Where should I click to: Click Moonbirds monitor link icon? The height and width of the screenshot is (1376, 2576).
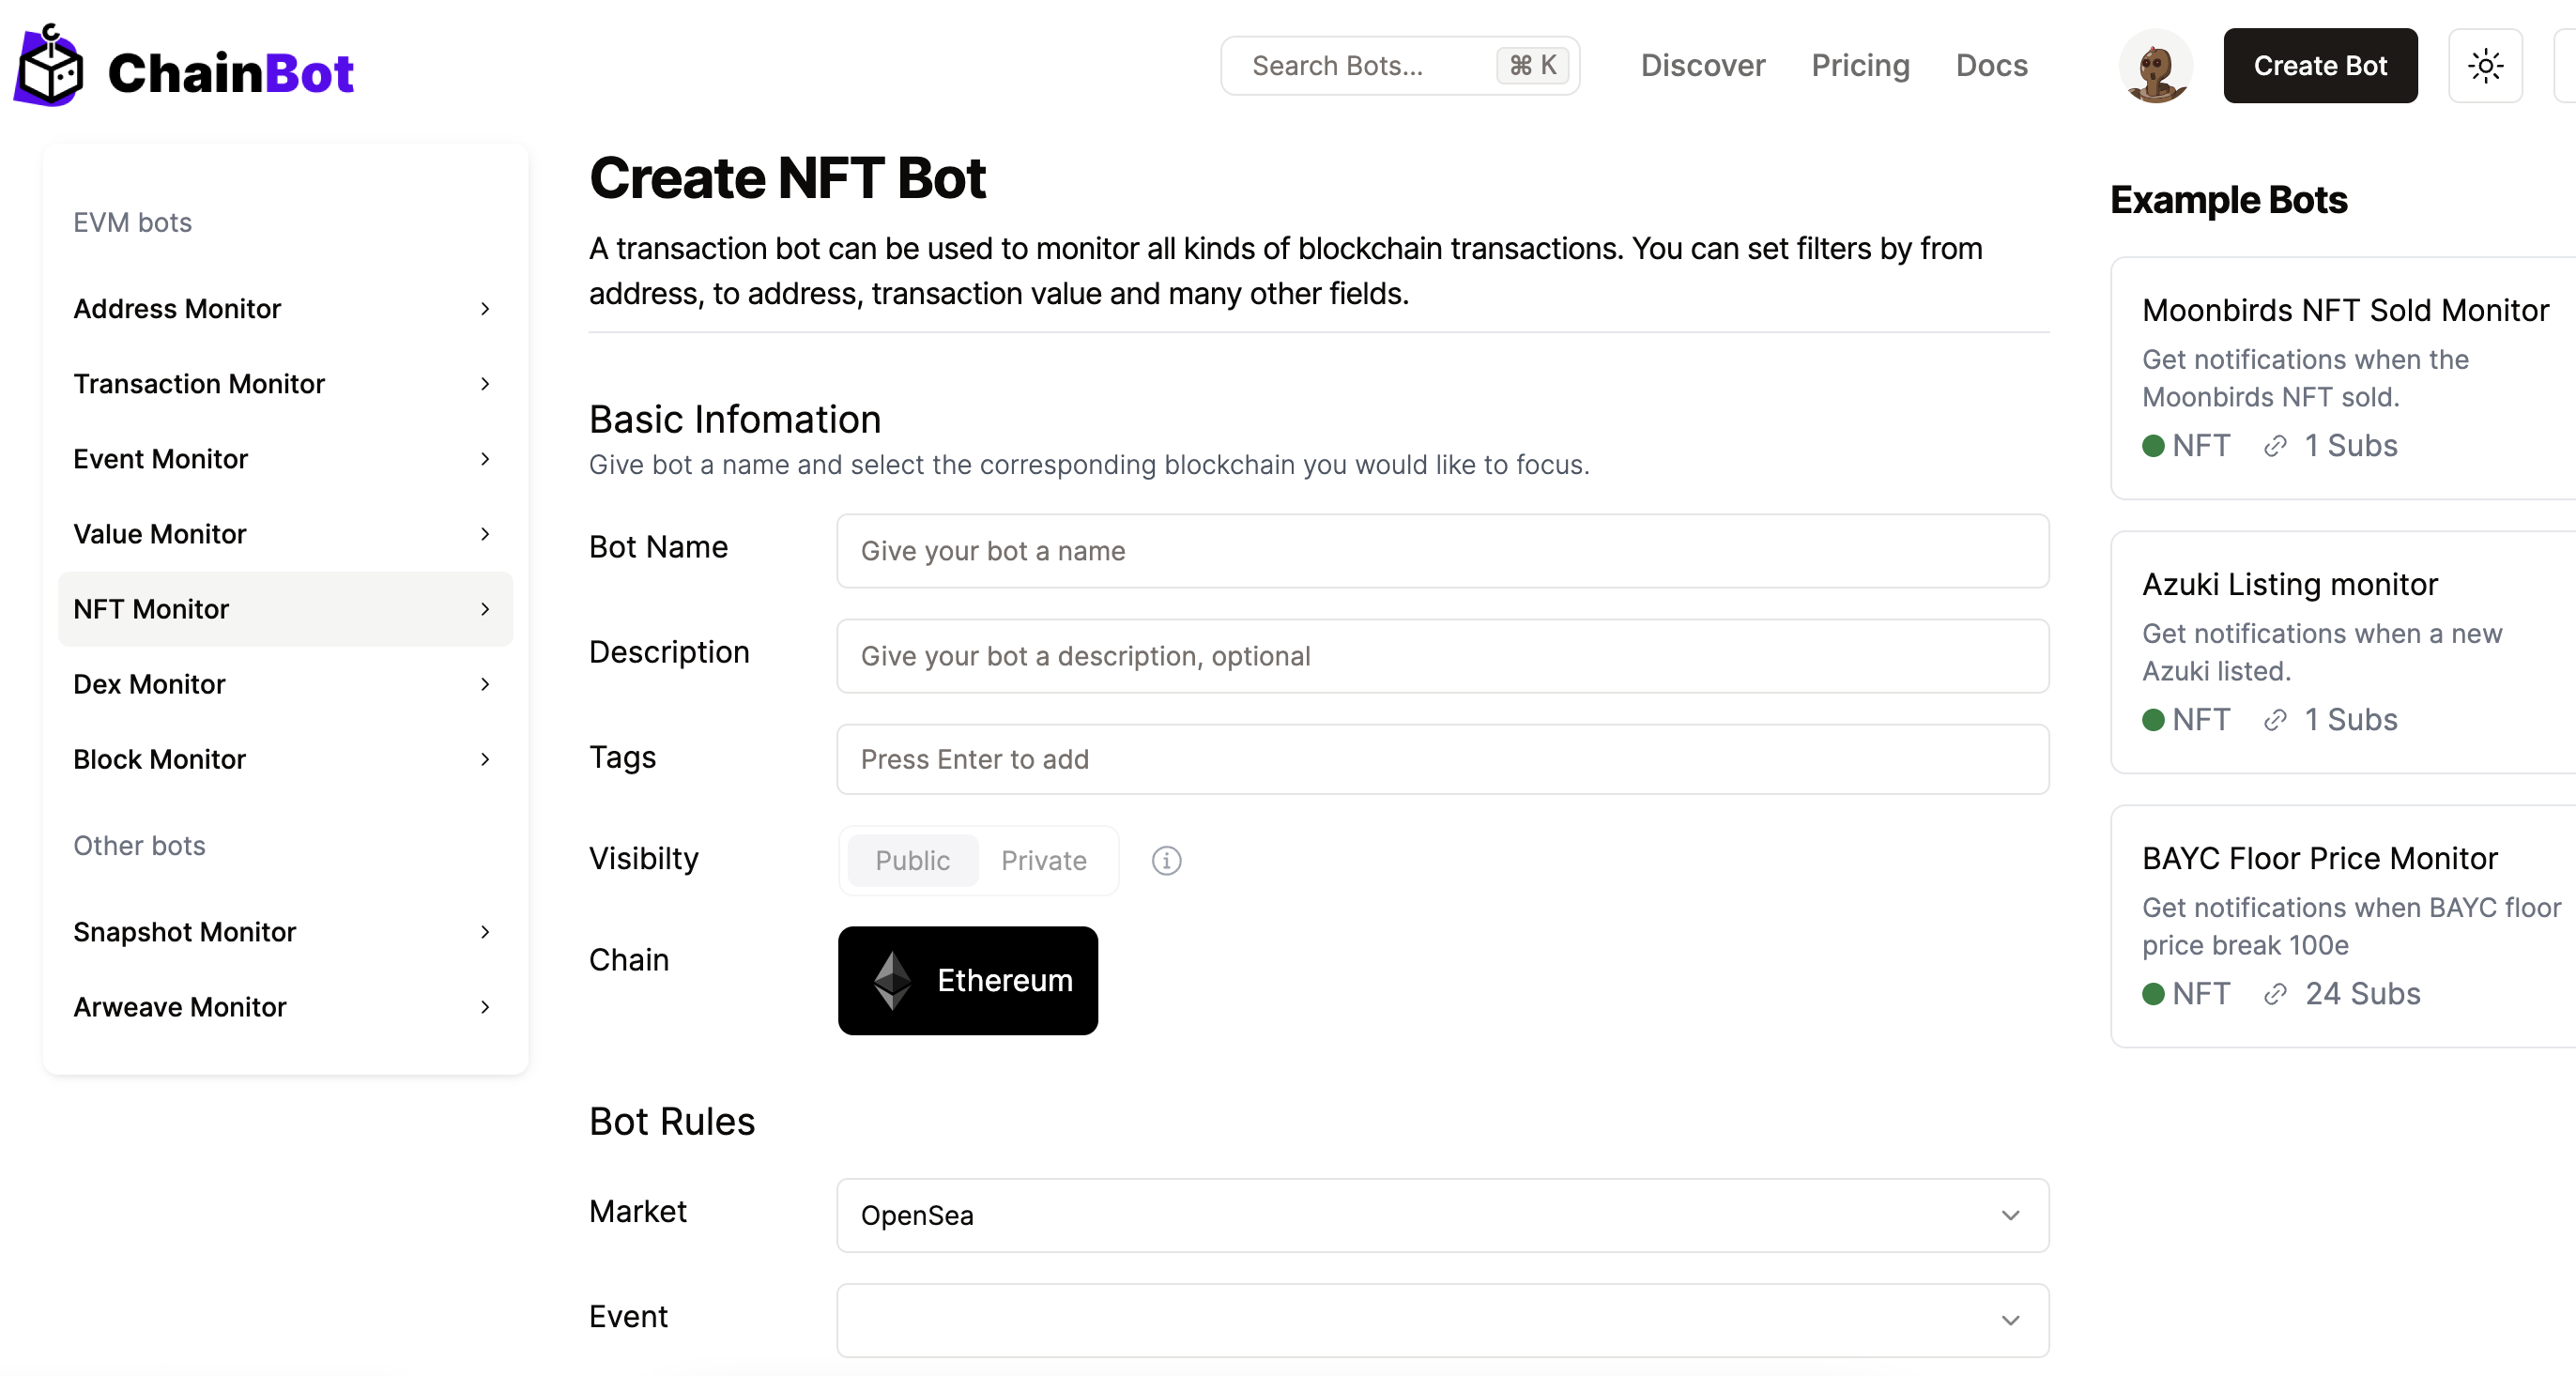tap(2275, 446)
